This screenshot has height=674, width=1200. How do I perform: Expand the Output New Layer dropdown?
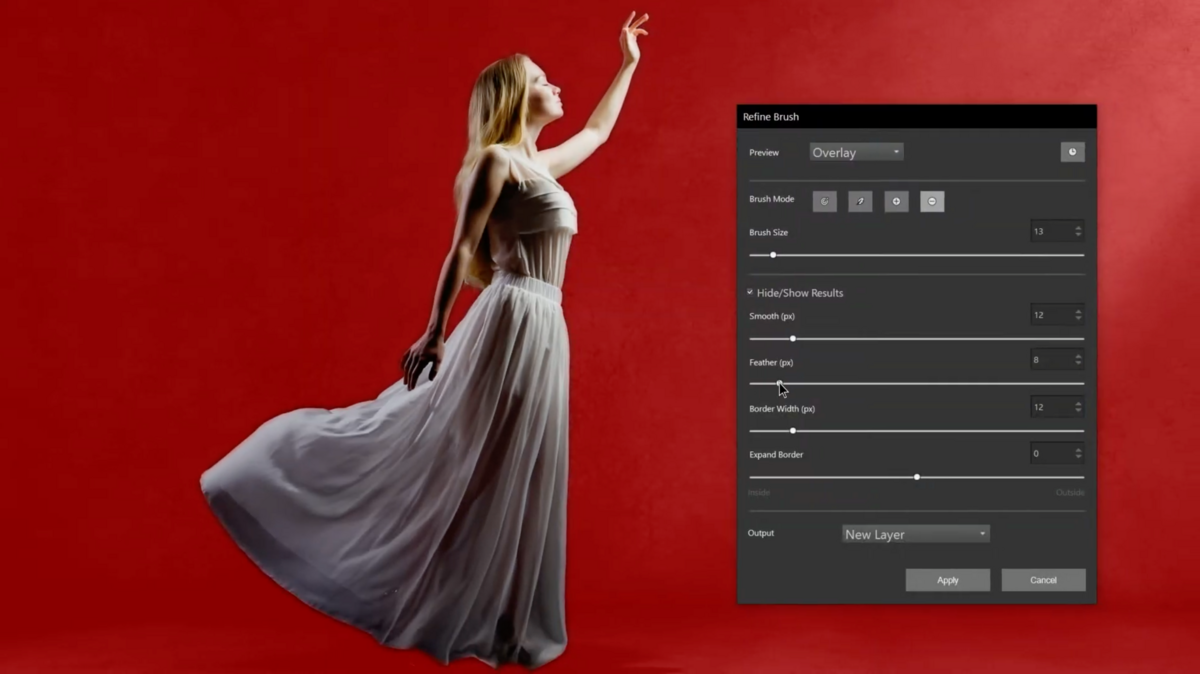[x=915, y=534]
